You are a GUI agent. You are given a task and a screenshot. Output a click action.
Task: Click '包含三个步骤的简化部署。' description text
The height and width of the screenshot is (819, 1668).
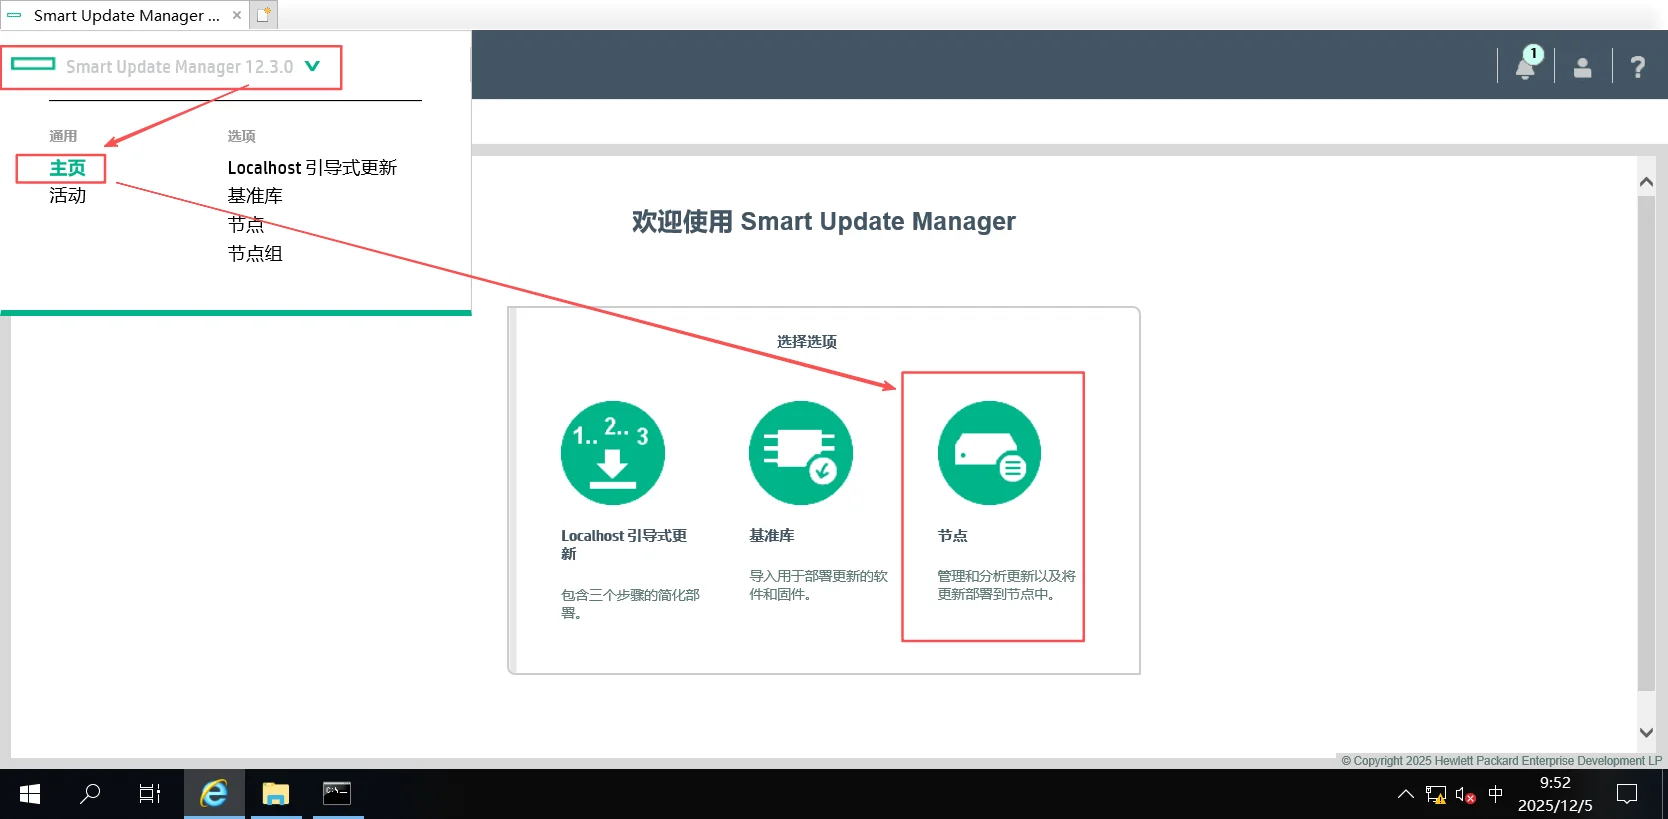click(630, 603)
